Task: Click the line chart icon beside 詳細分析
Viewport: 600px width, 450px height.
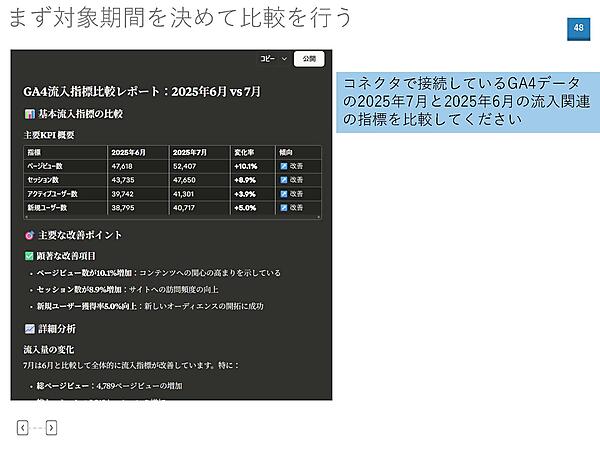Action: (x=29, y=329)
